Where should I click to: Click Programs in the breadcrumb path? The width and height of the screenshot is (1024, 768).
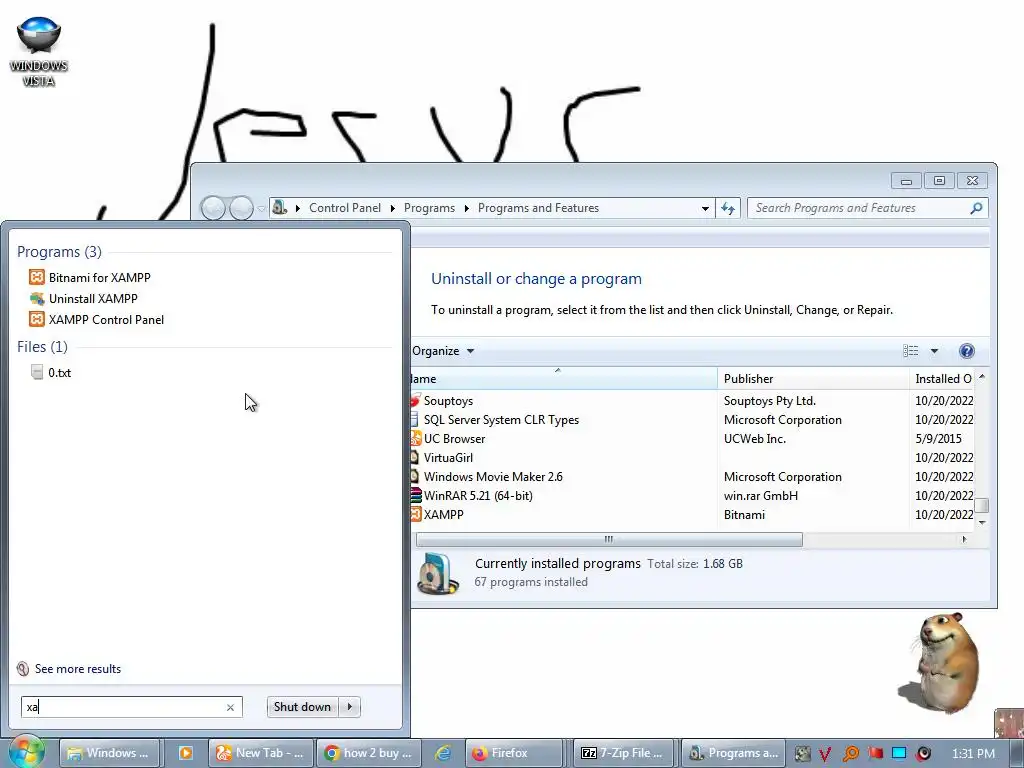tap(429, 208)
